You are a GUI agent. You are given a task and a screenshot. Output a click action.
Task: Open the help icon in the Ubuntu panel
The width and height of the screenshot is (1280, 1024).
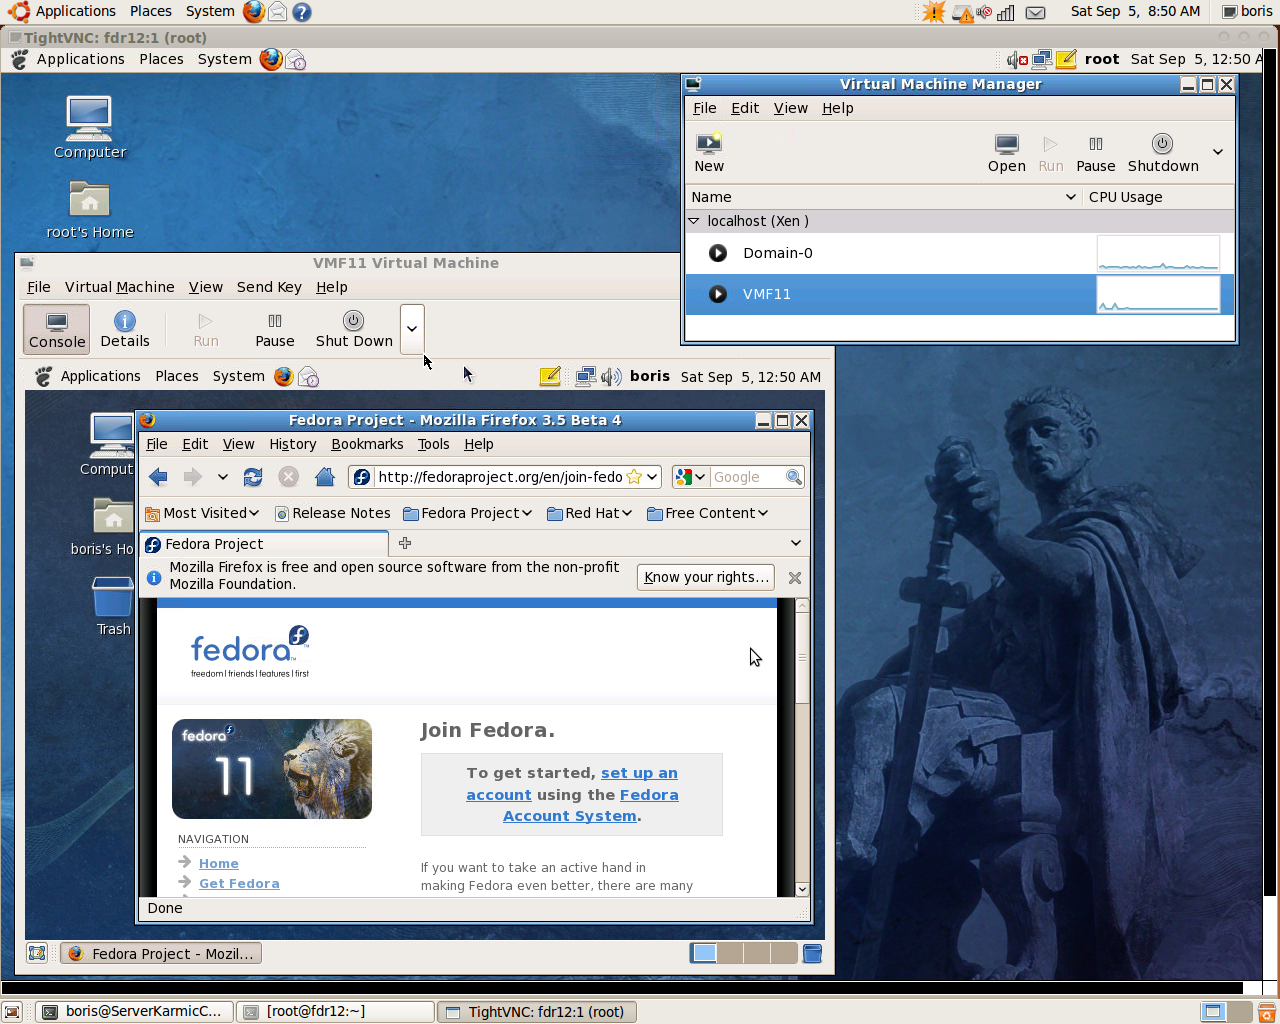click(x=301, y=12)
